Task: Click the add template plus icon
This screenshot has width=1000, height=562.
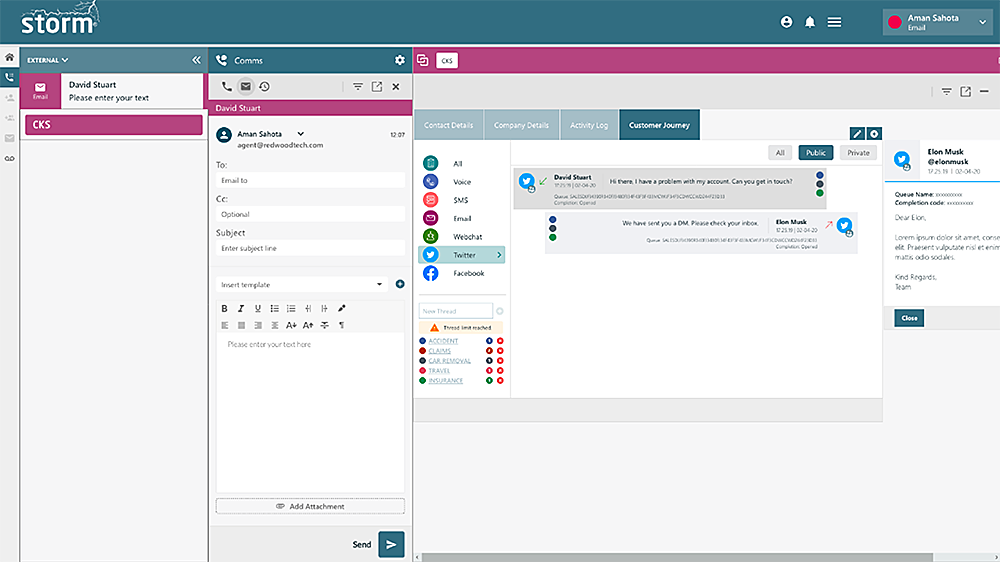Action: click(400, 284)
